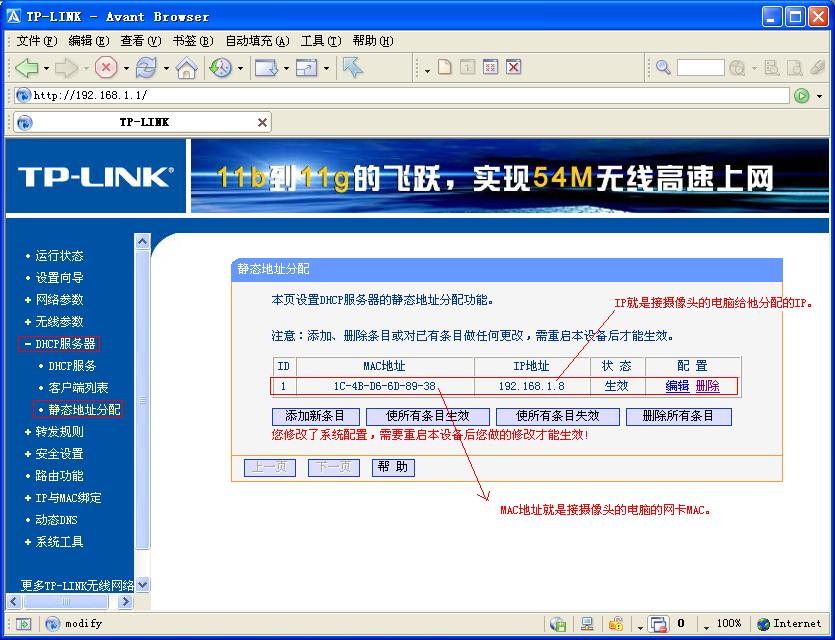
Task: Open the 编辑(E) menu
Action: [89, 41]
